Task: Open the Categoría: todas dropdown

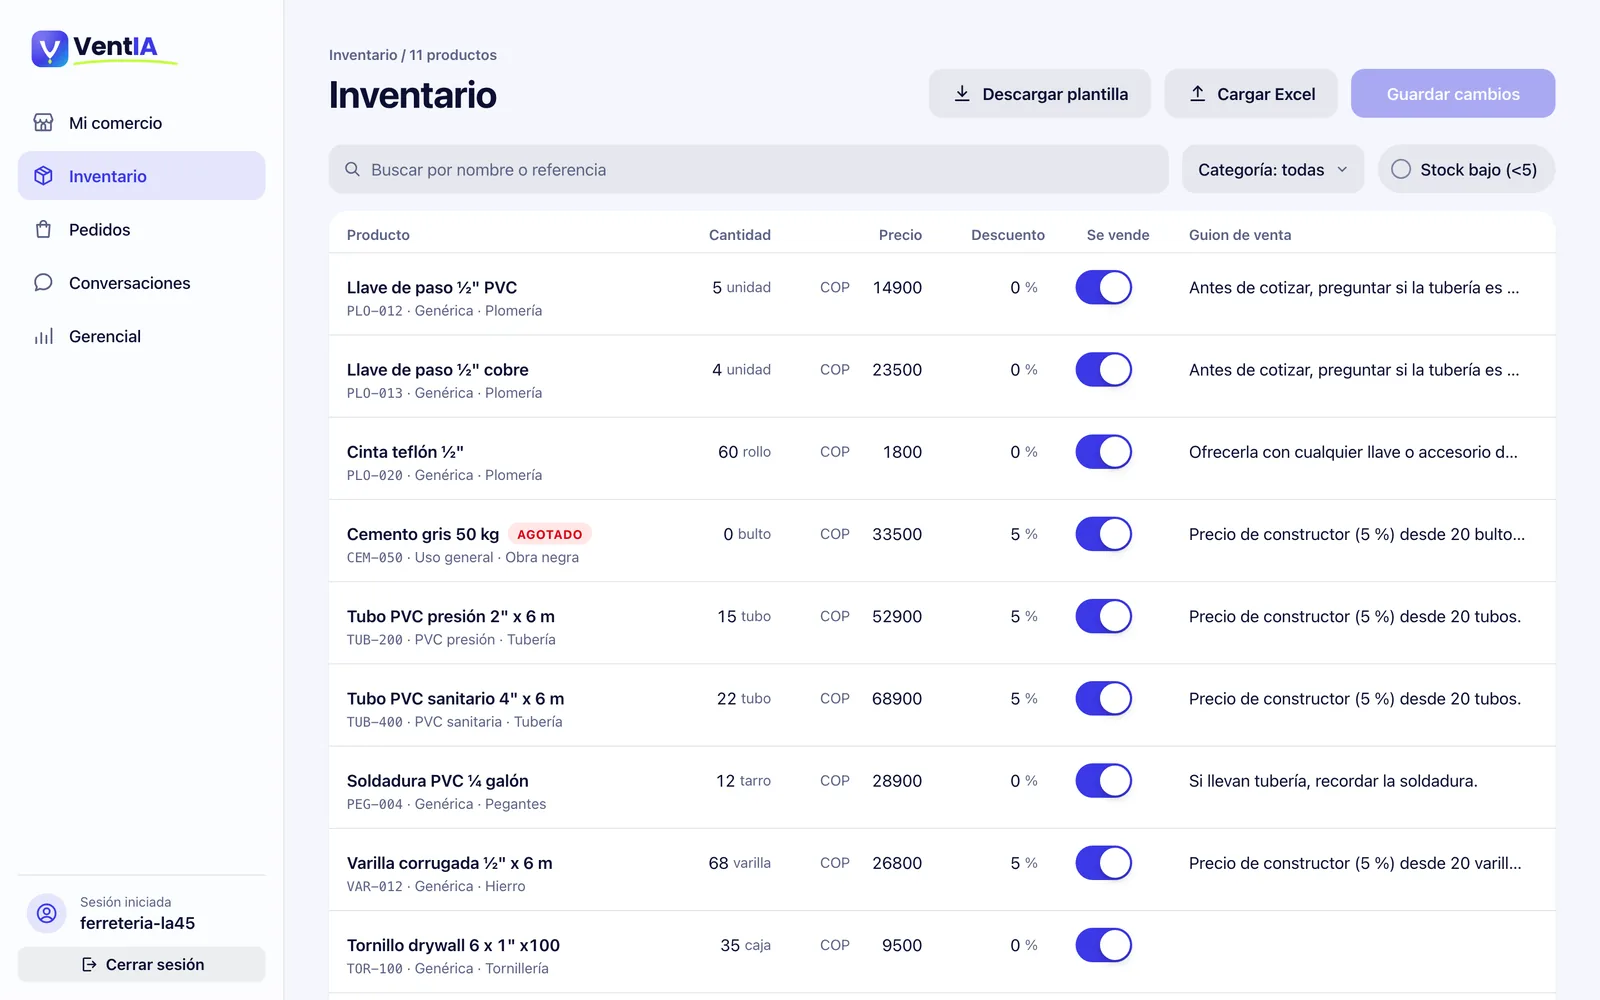Action: click(x=1273, y=170)
